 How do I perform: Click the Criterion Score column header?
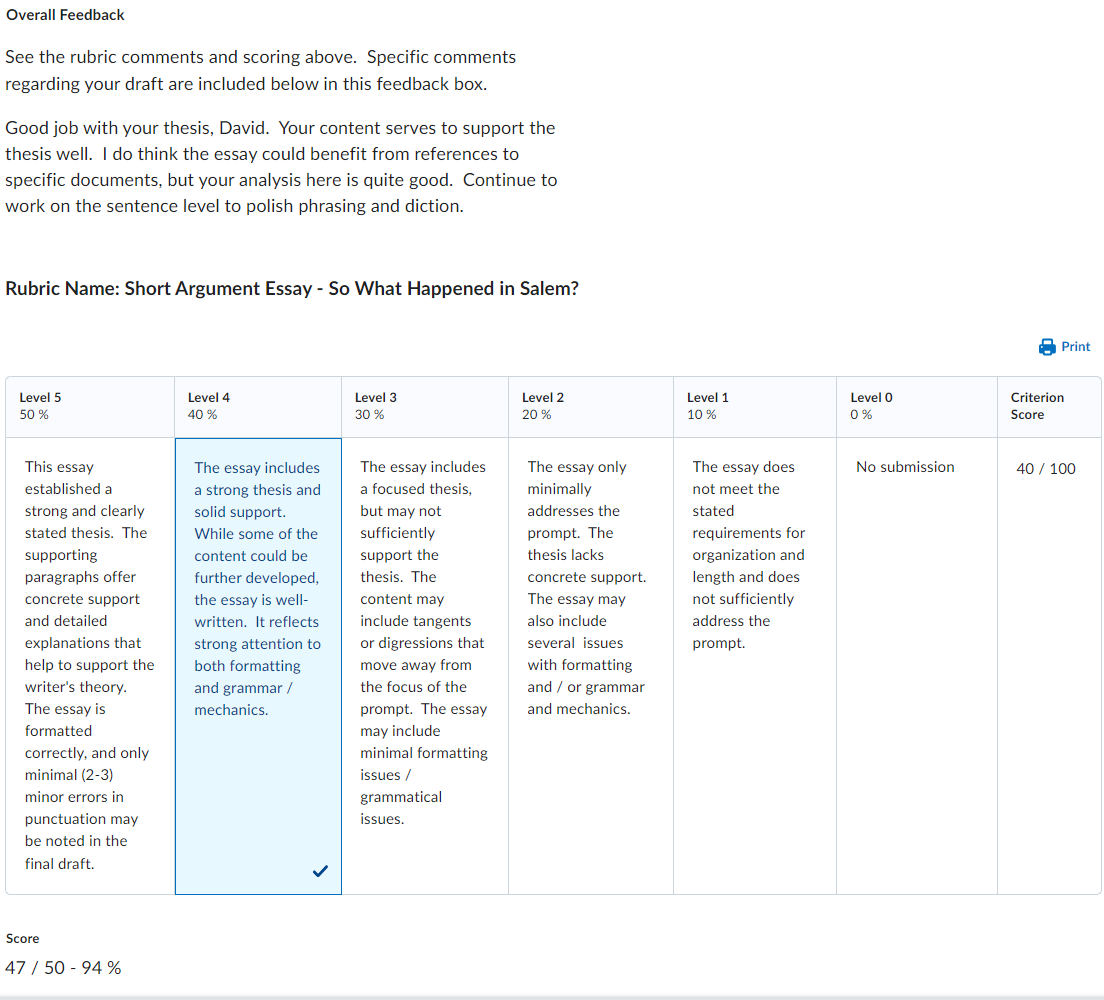coord(1037,405)
